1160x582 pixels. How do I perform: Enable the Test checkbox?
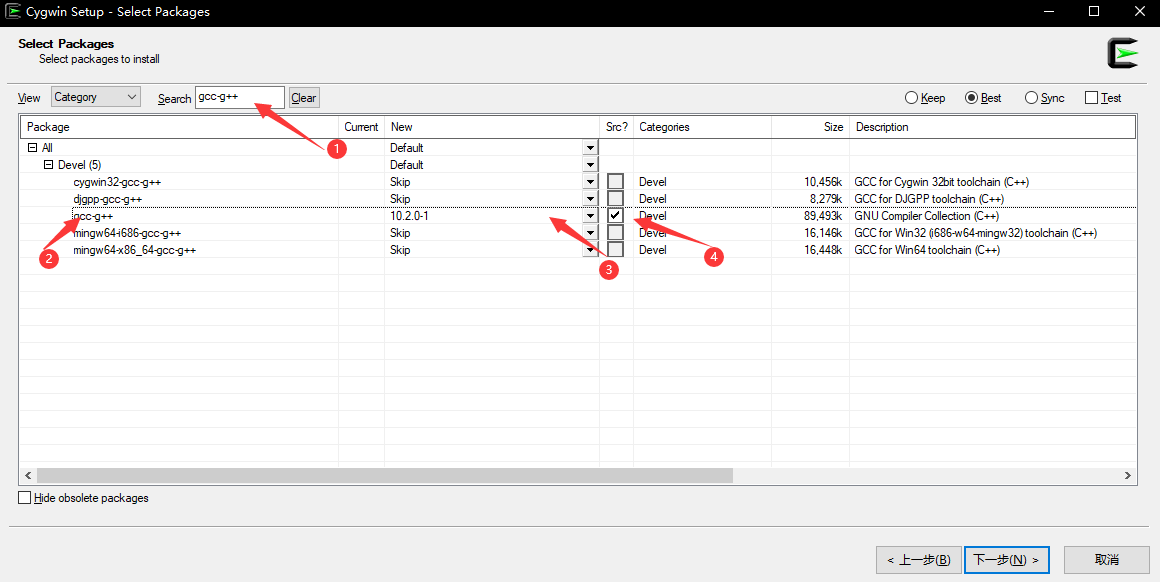pyautogui.click(x=1091, y=98)
